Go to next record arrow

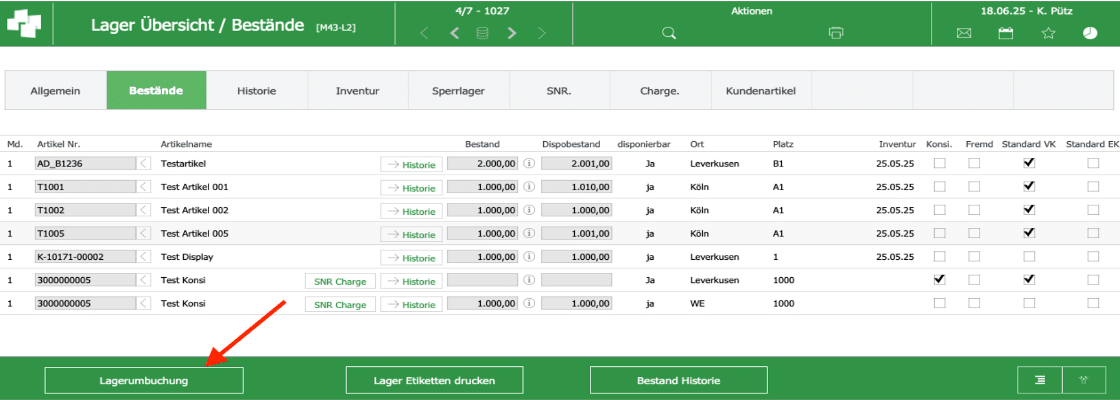pos(512,33)
